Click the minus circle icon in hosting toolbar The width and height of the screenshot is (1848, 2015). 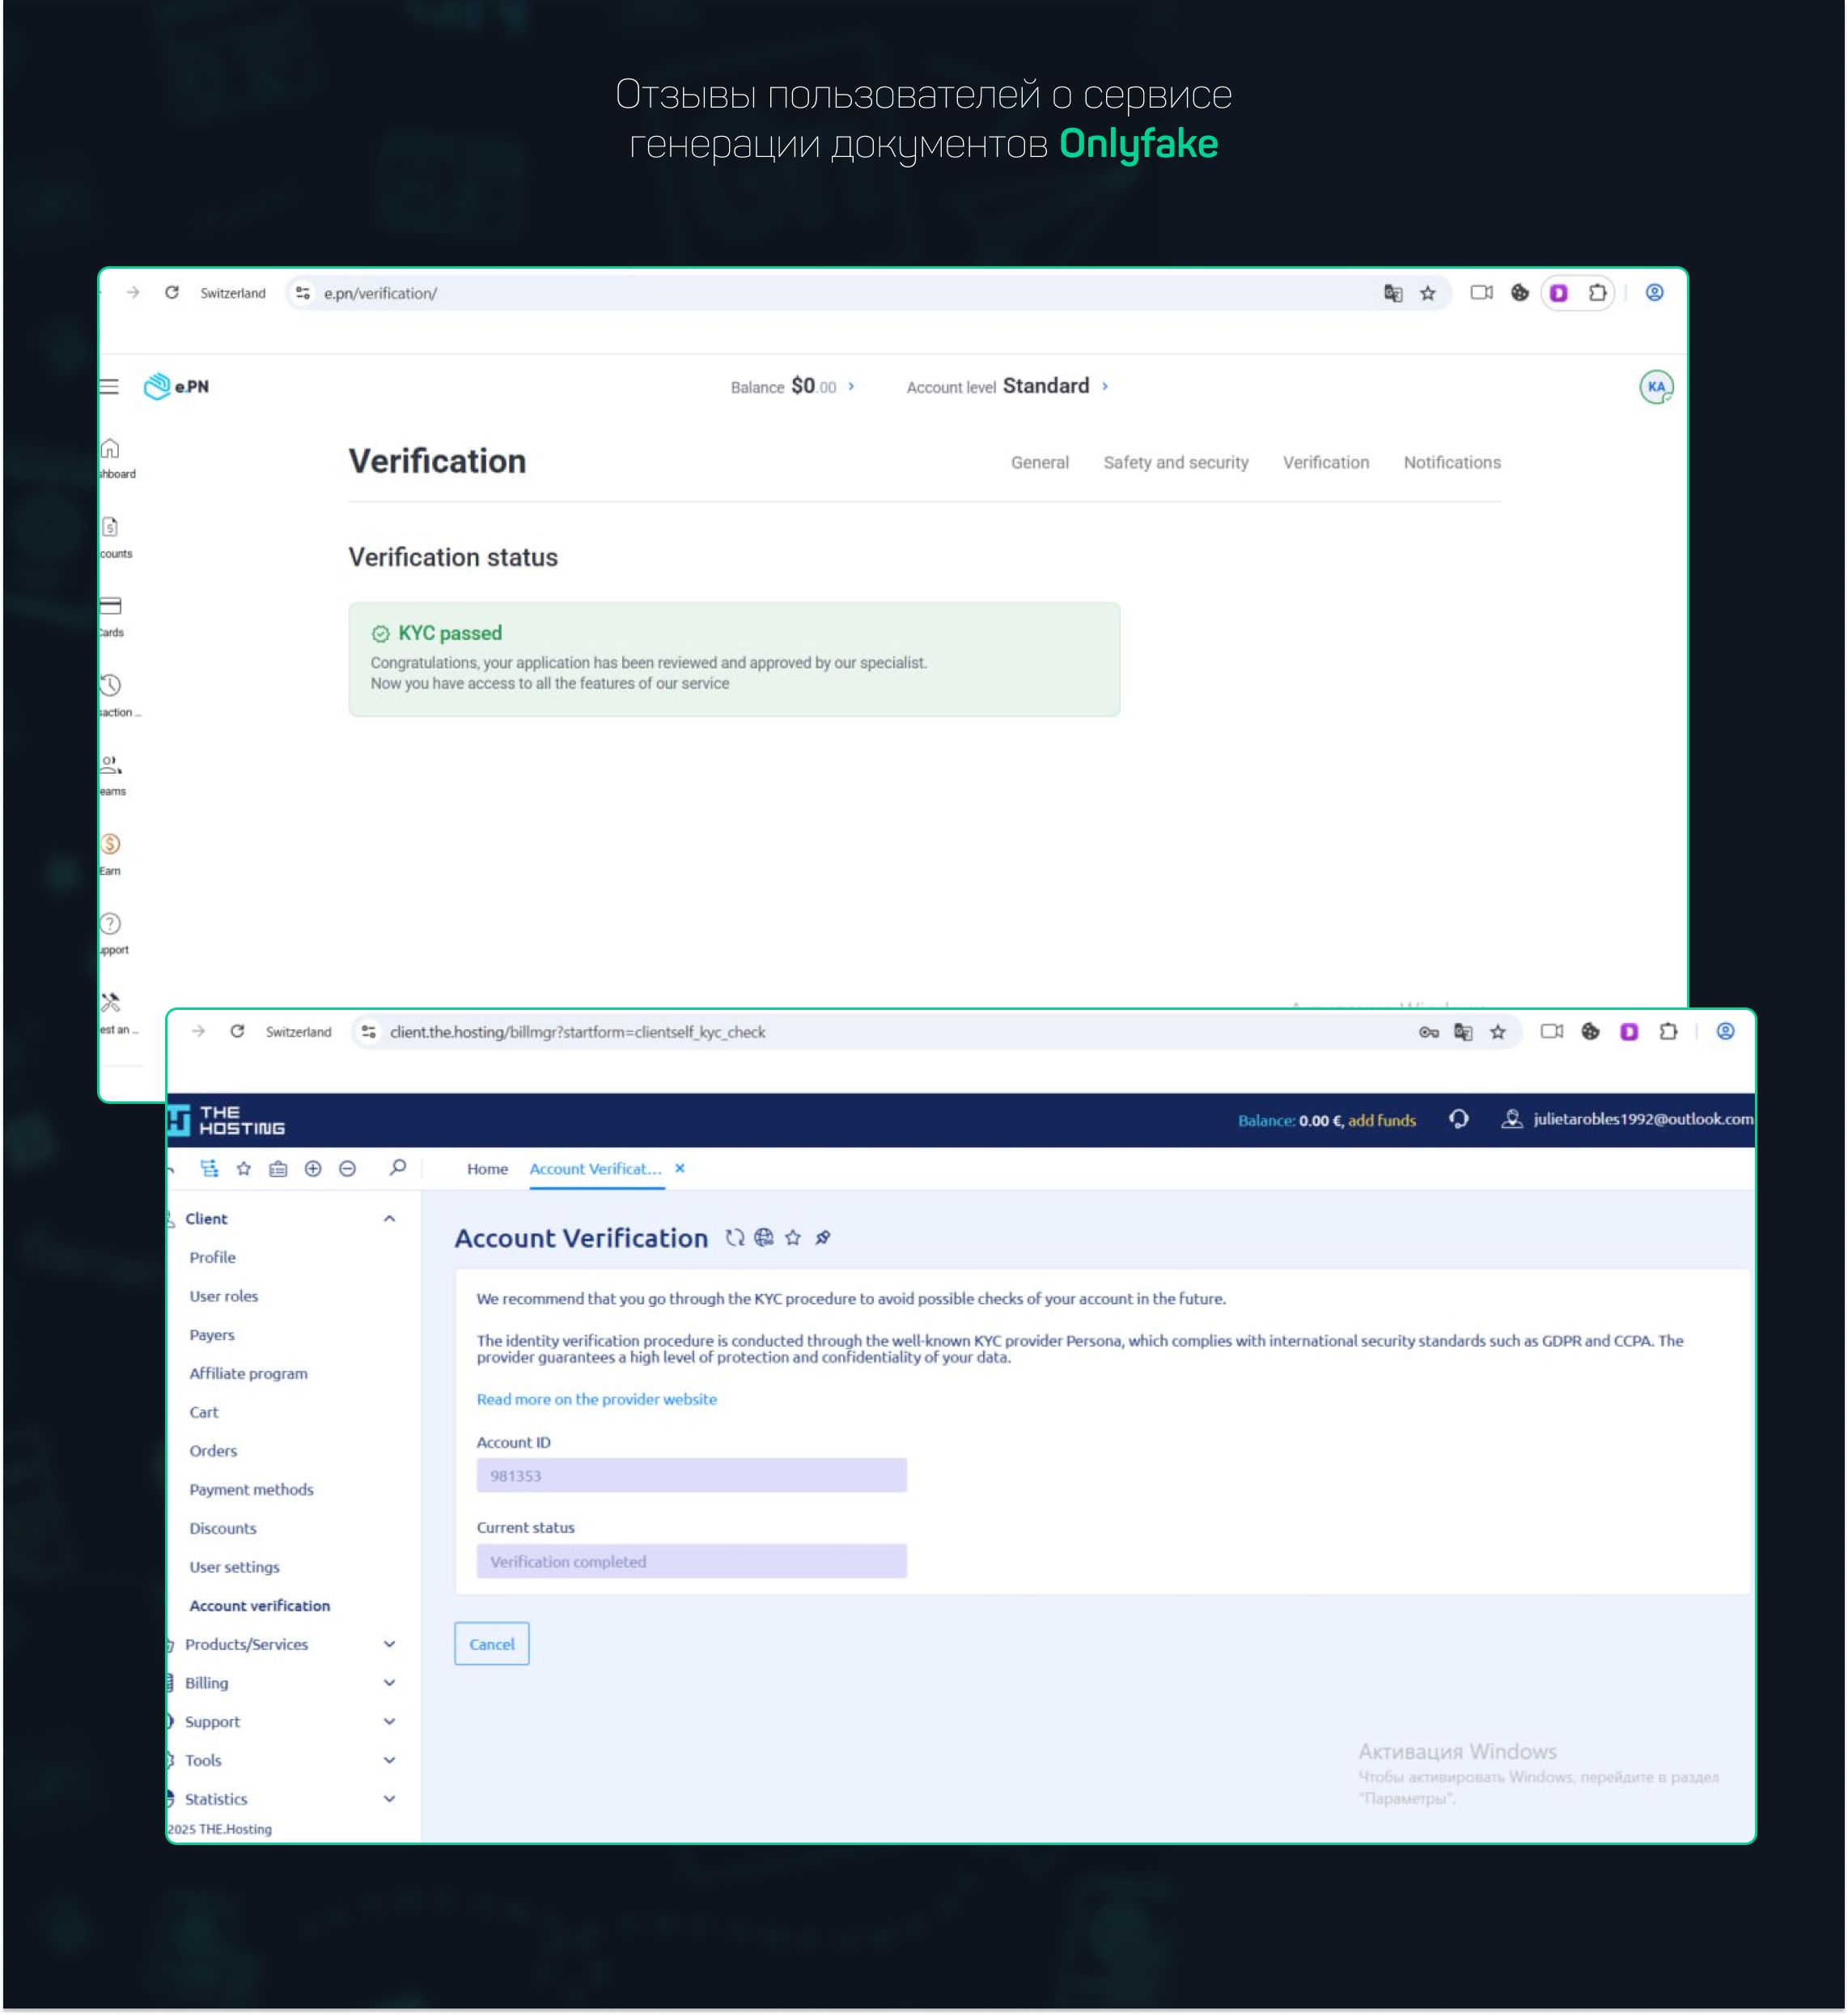[347, 1168]
